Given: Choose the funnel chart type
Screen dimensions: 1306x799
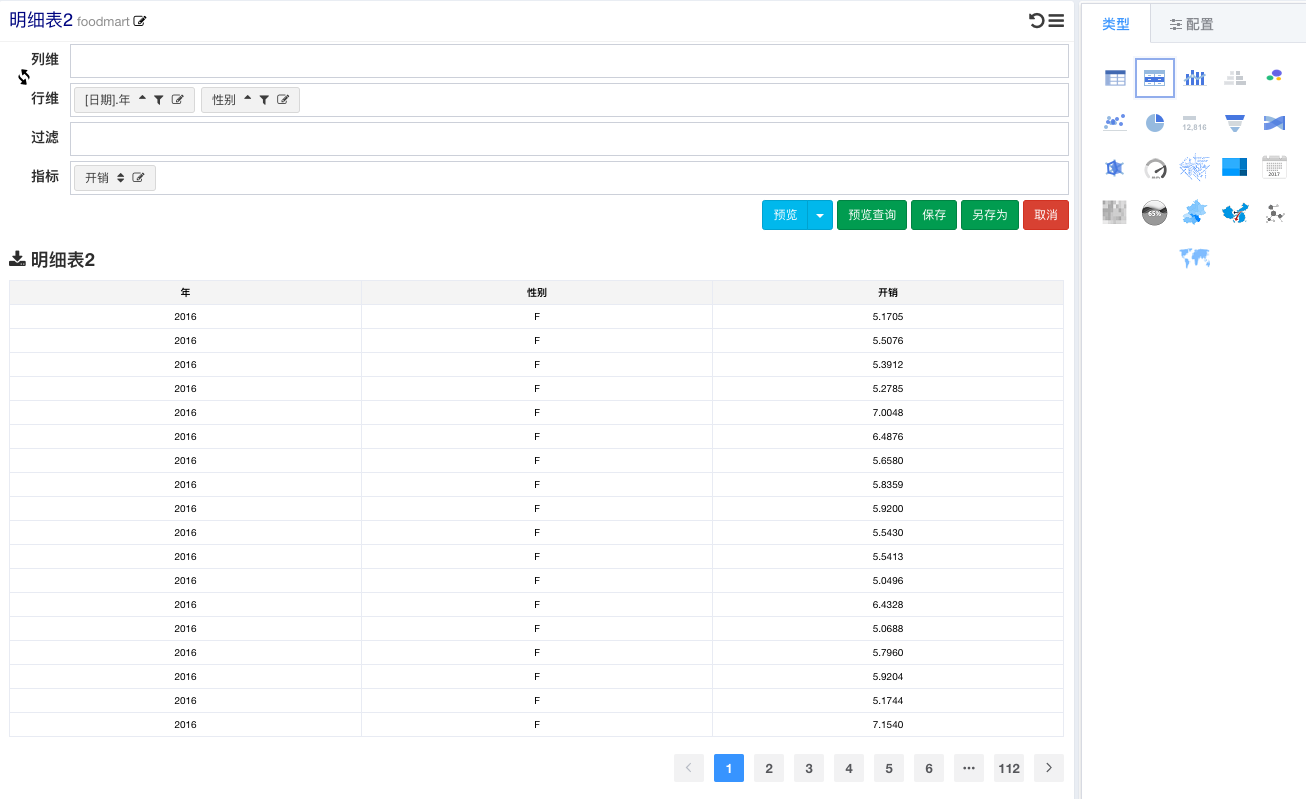Looking at the screenshot, I should 1234,122.
